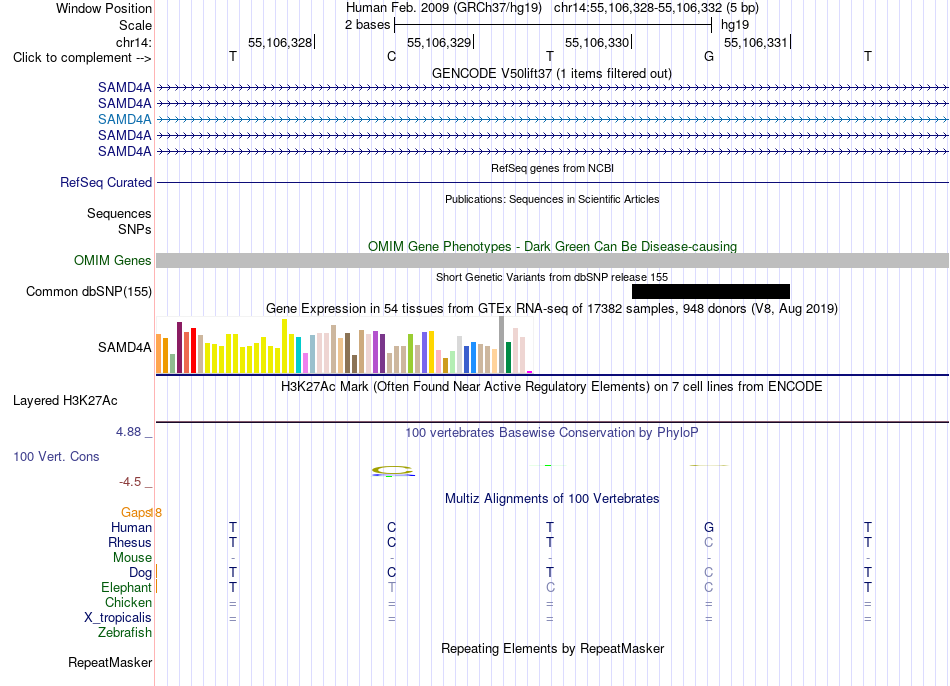
Task: Click the Window Position label
Action: point(104,8)
